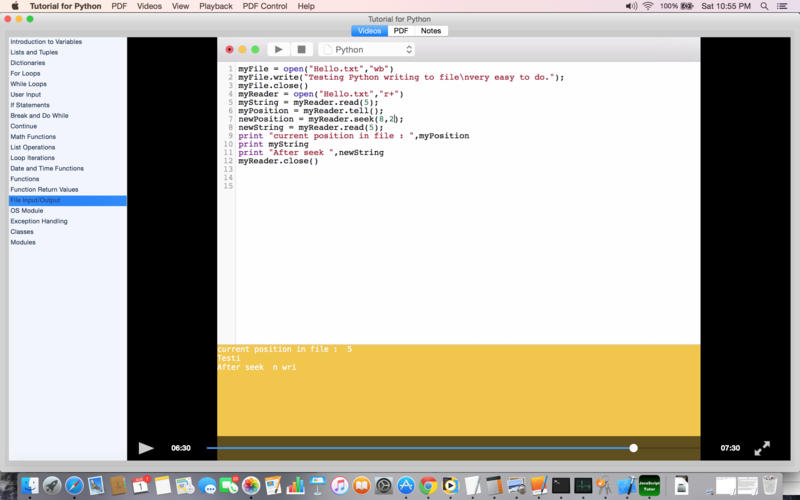Open Terminal from the dock
Image resolution: width=800 pixels, height=500 pixels.
pyautogui.click(x=561, y=485)
